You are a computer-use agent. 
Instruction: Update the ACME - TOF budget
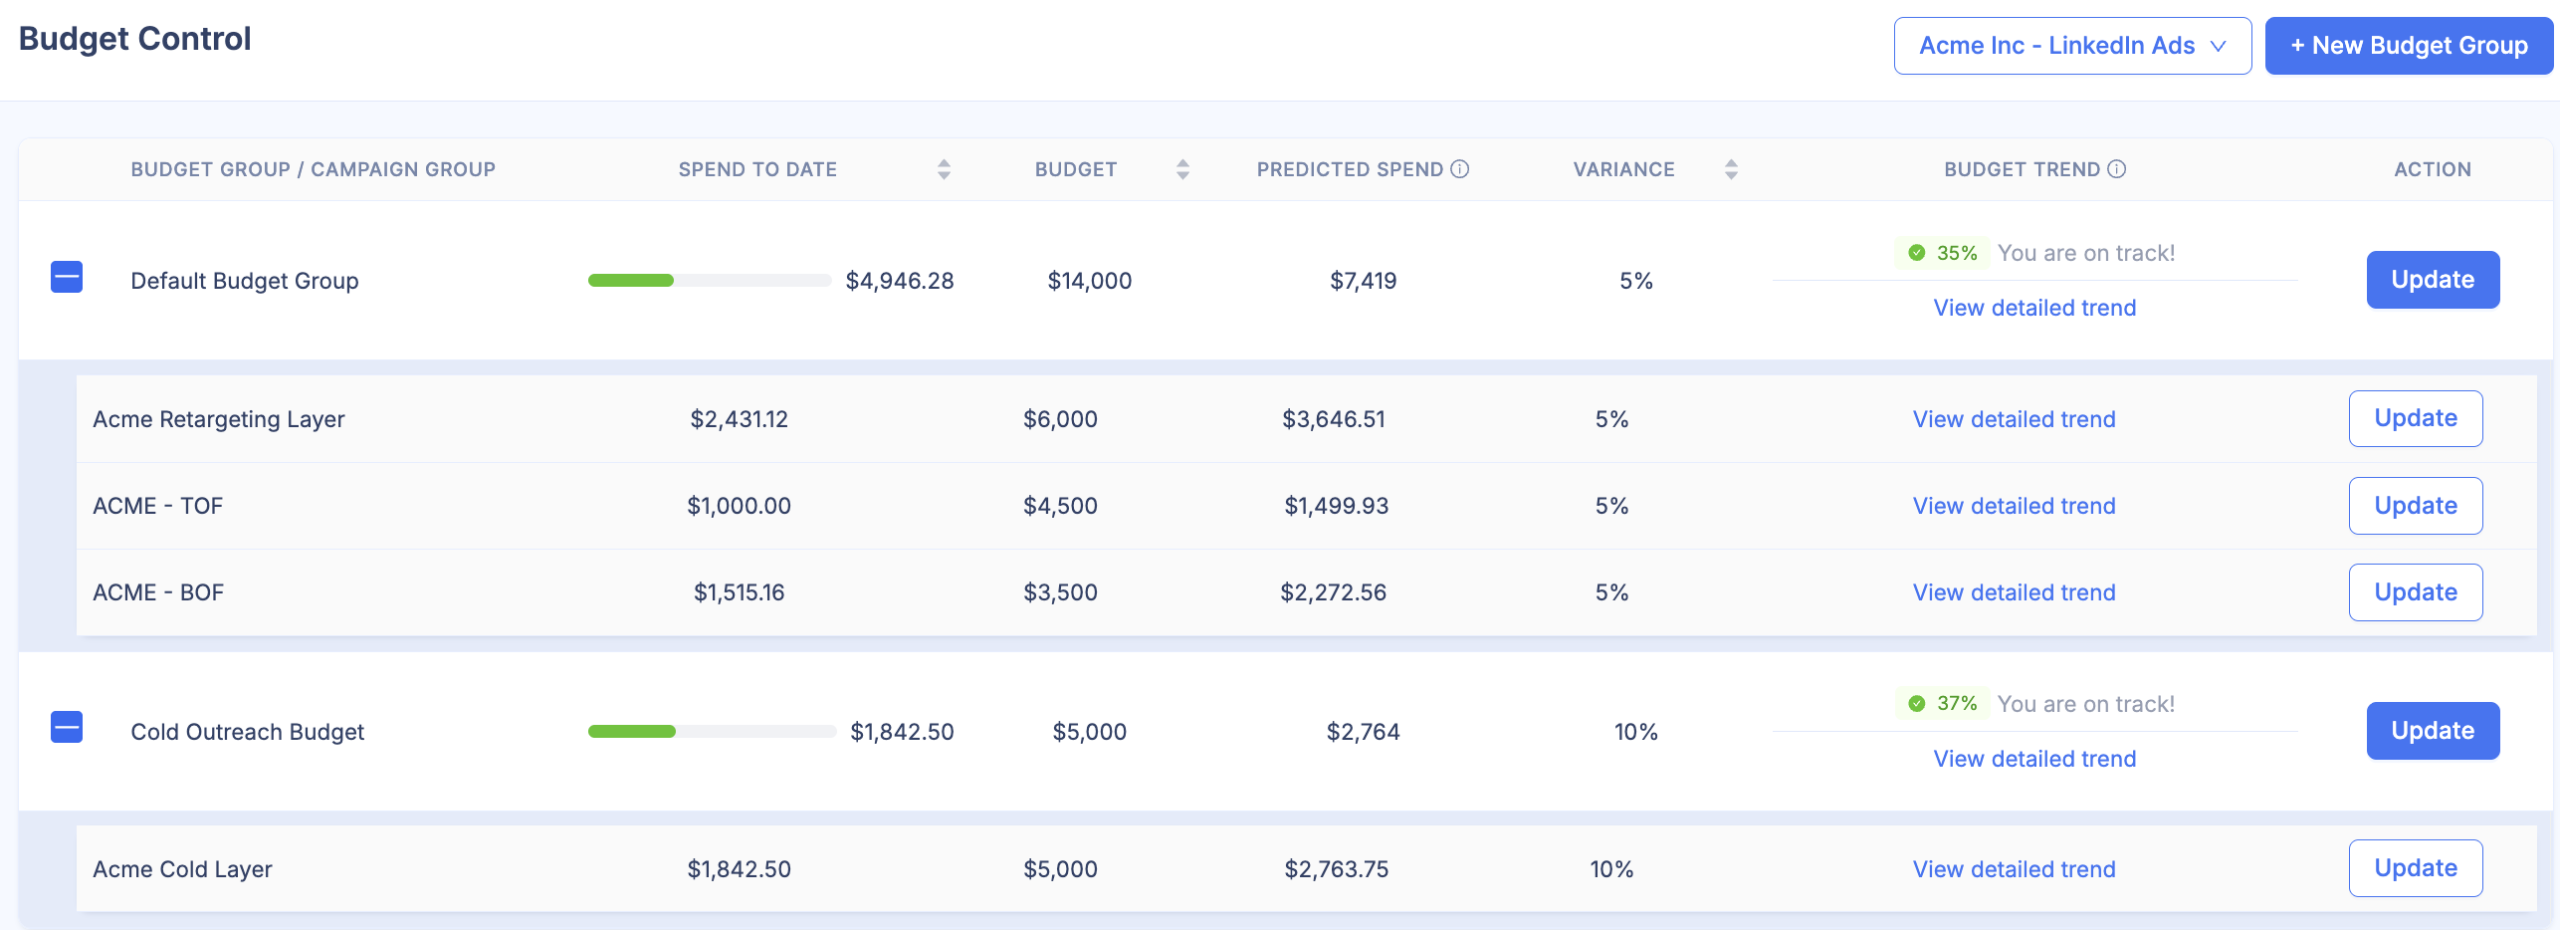coord(2415,506)
